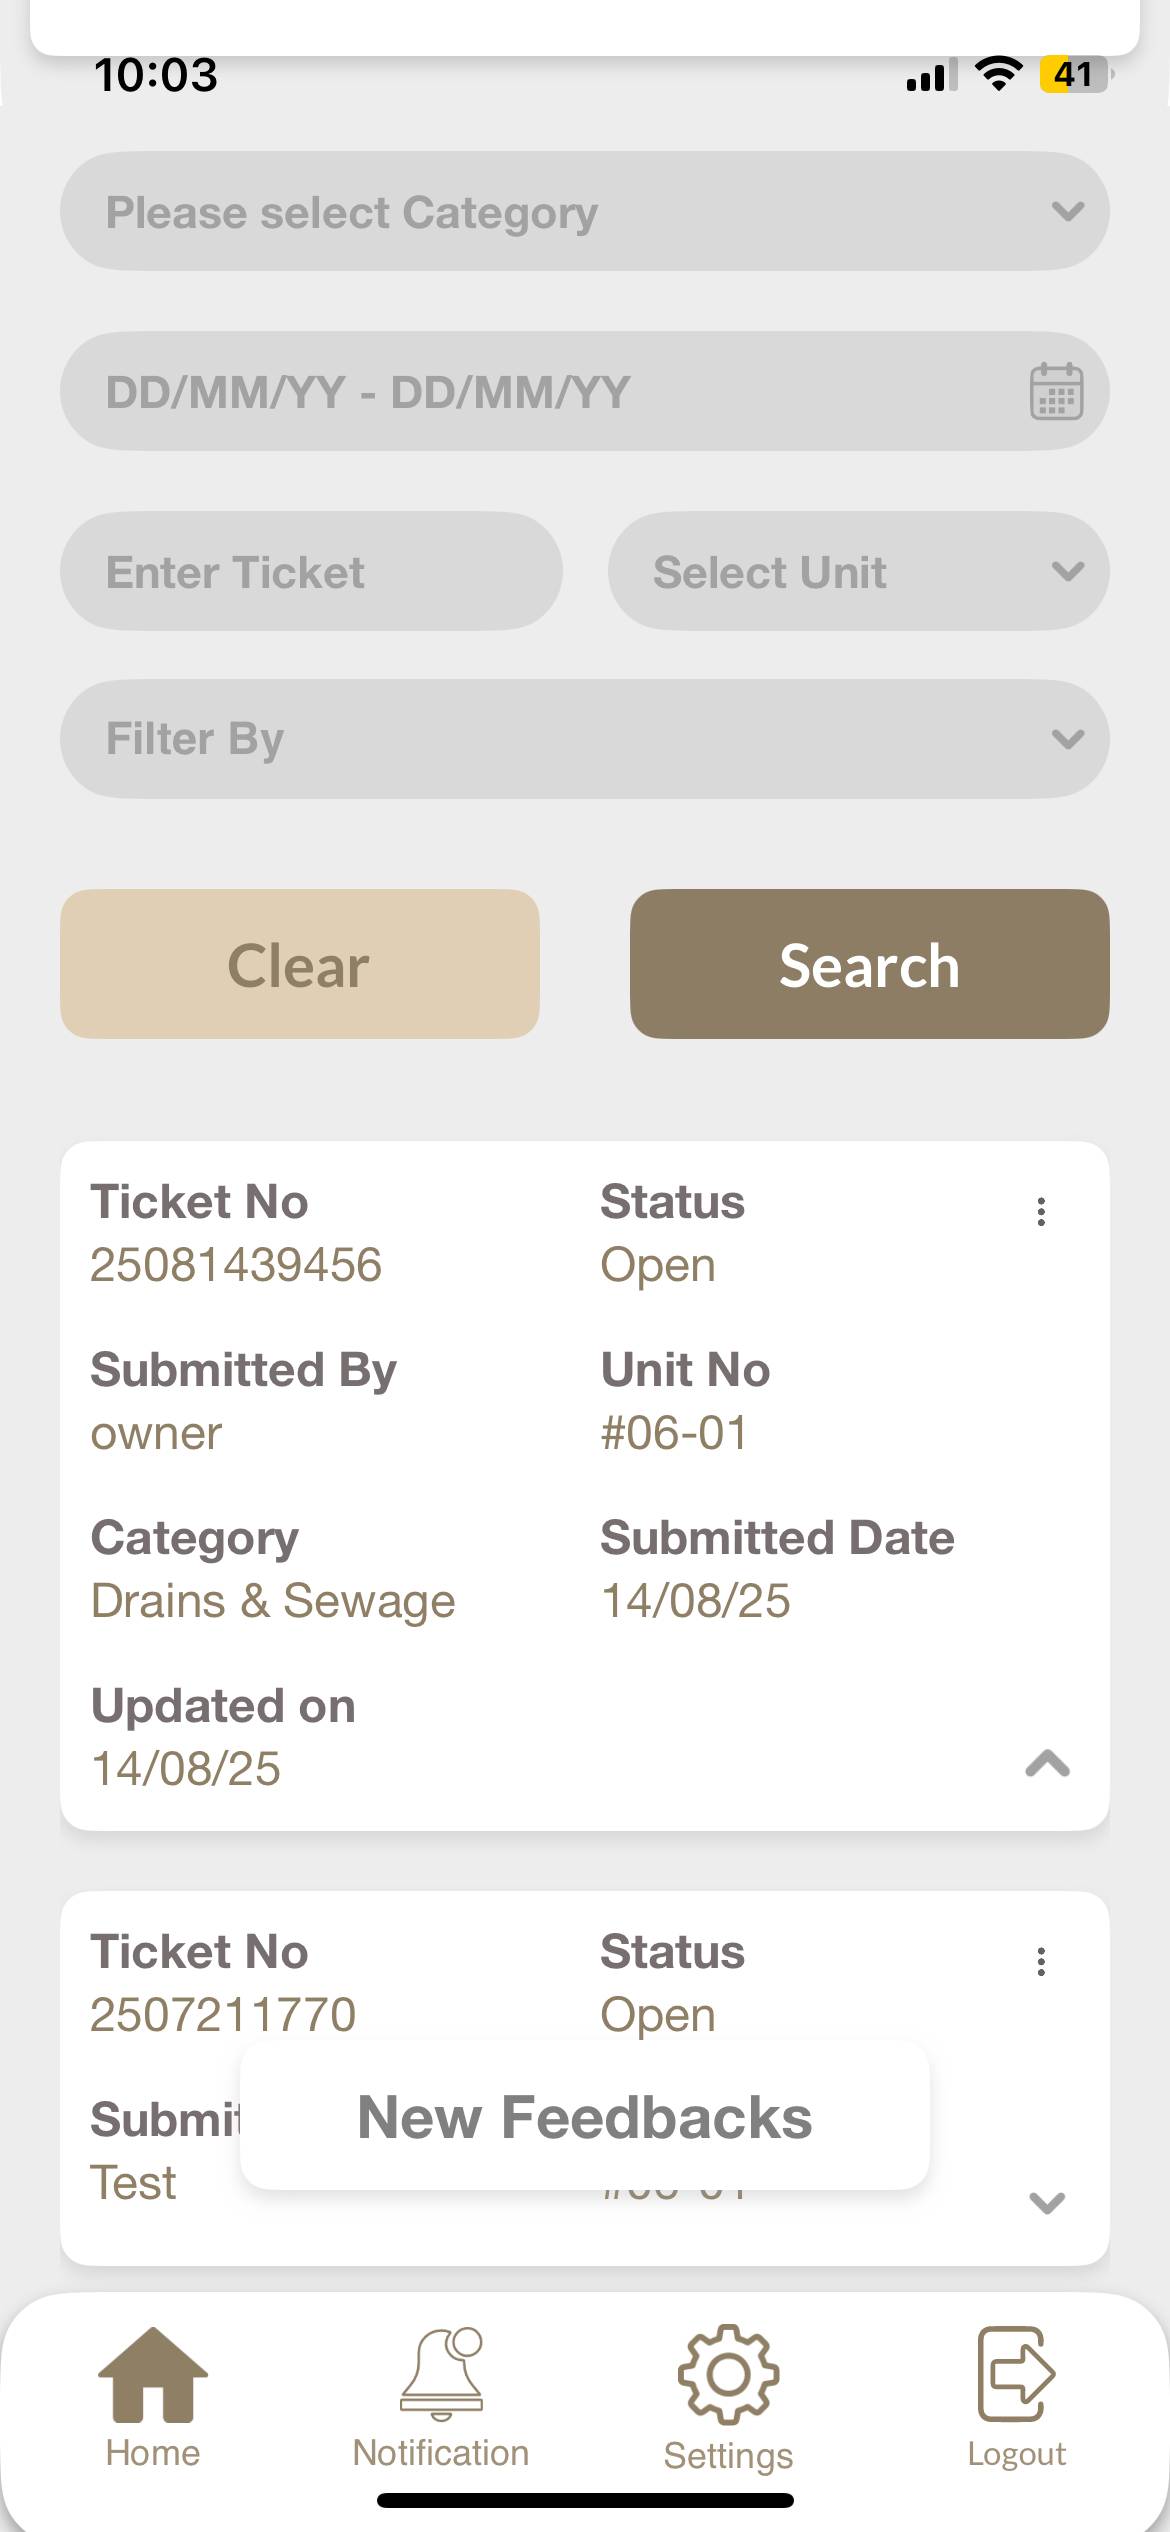
Task: Tap the battery indicator in status bar
Action: click(1074, 75)
